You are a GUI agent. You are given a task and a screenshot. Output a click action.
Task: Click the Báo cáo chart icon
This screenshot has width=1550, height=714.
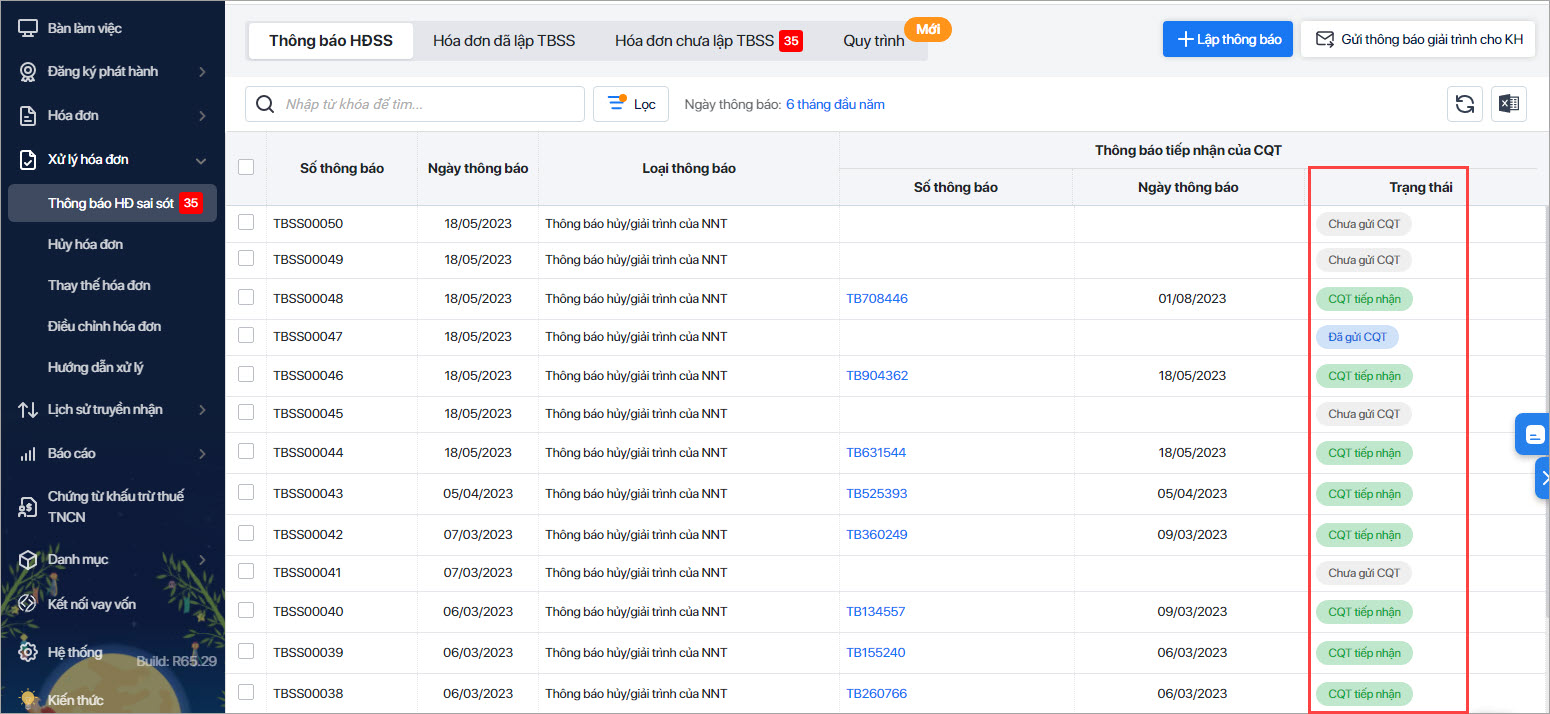click(28, 453)
